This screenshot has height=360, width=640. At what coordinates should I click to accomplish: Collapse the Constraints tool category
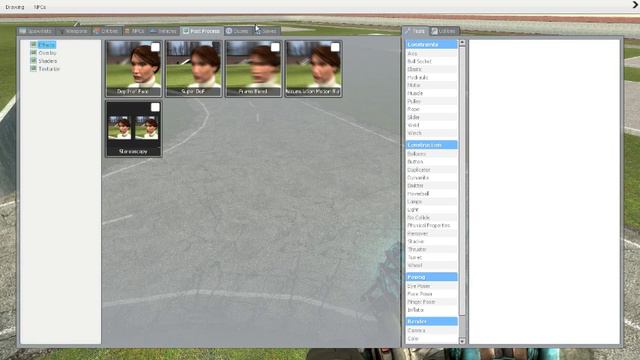(x=431, y=44)
